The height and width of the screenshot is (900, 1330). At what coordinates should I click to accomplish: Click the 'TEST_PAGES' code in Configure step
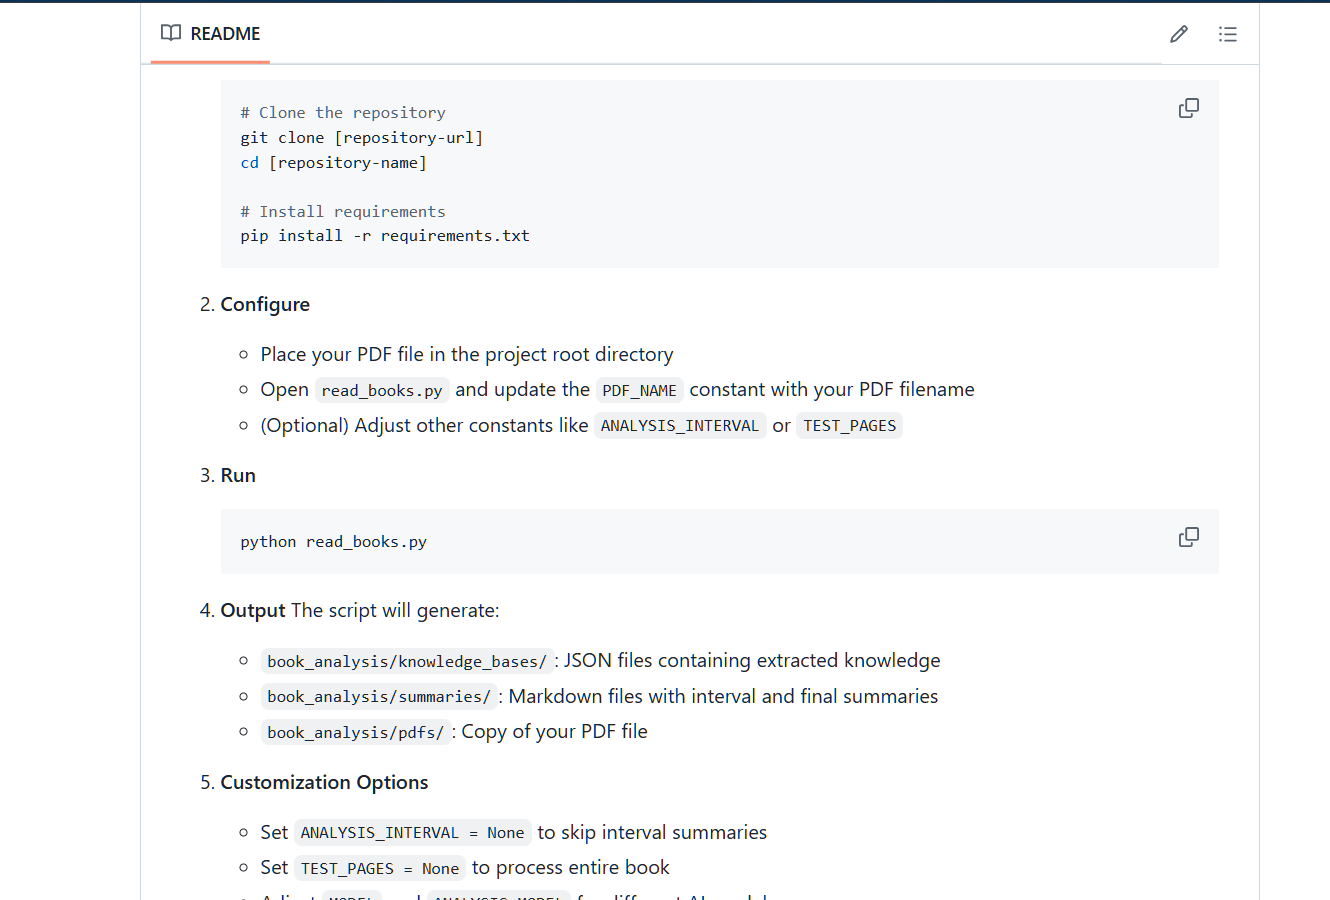[x=850, y=426]
